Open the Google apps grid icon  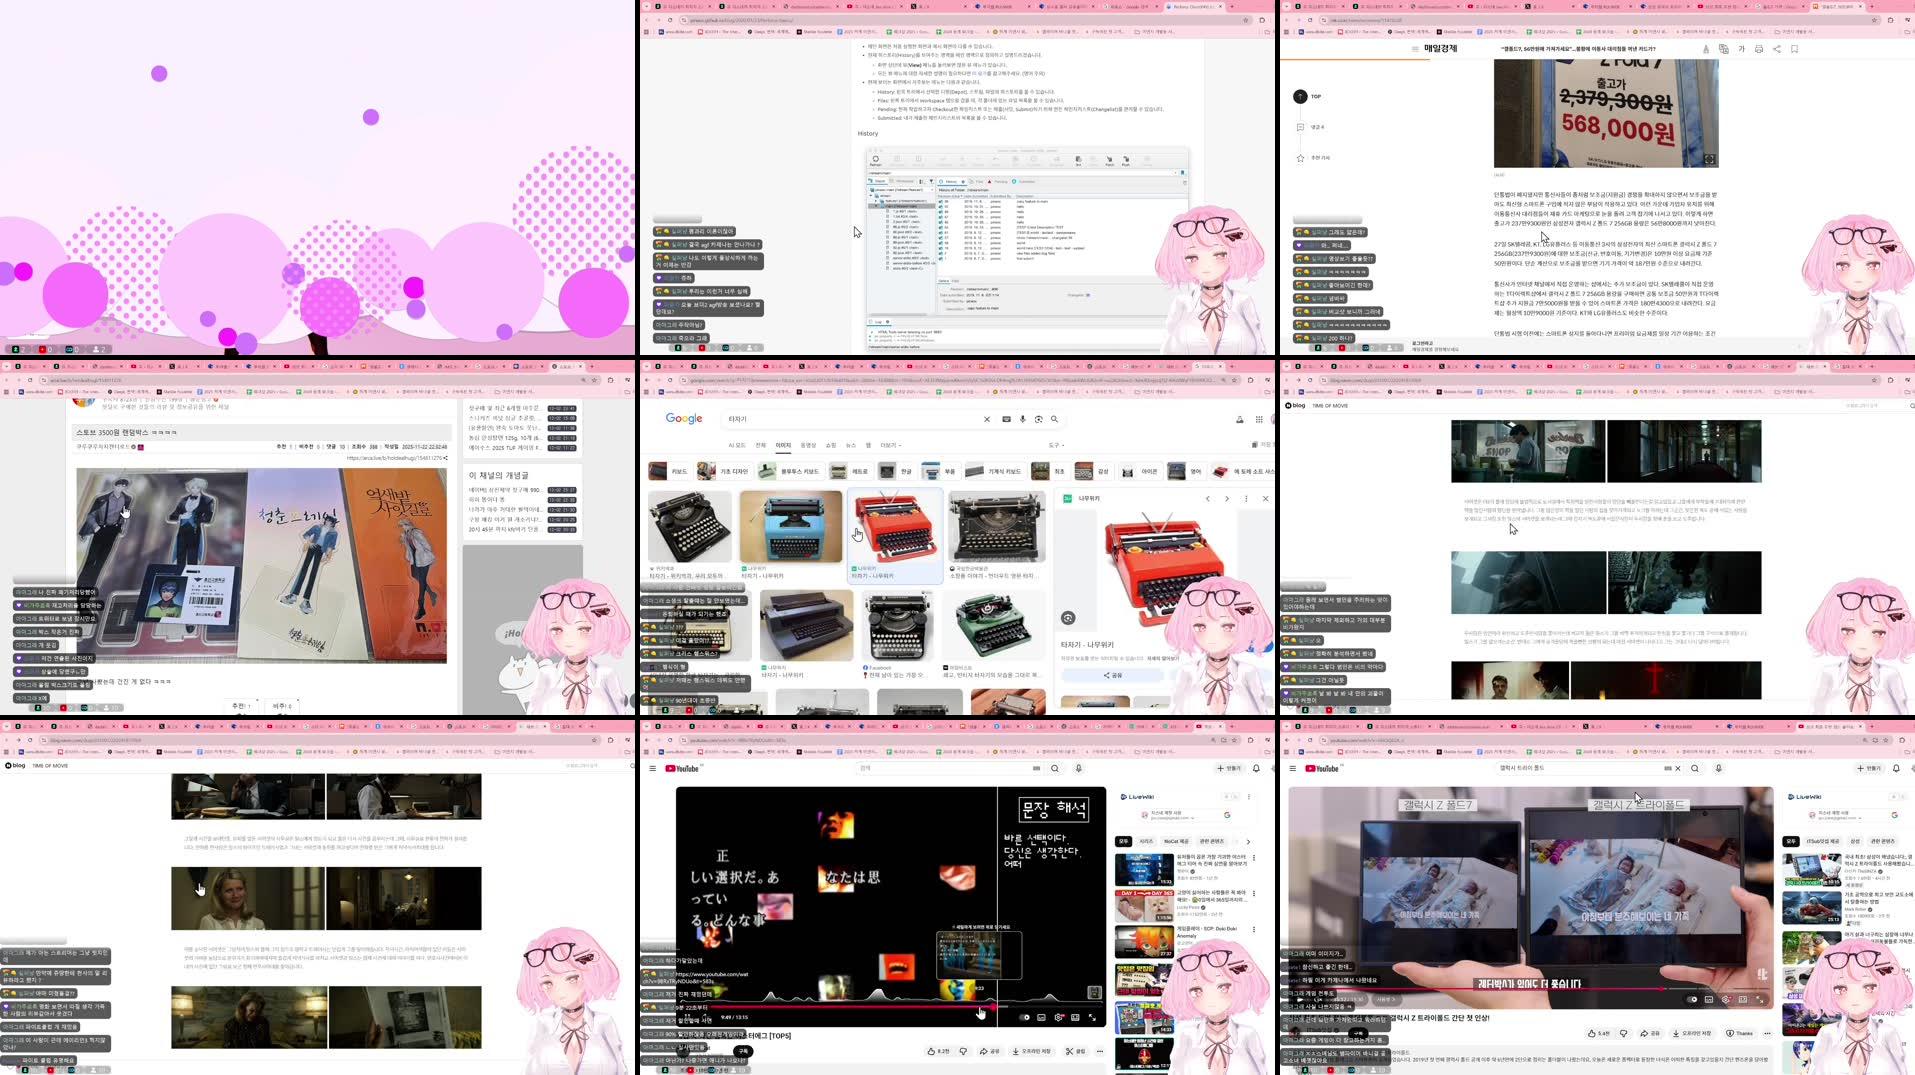(x=1258, y=418)
